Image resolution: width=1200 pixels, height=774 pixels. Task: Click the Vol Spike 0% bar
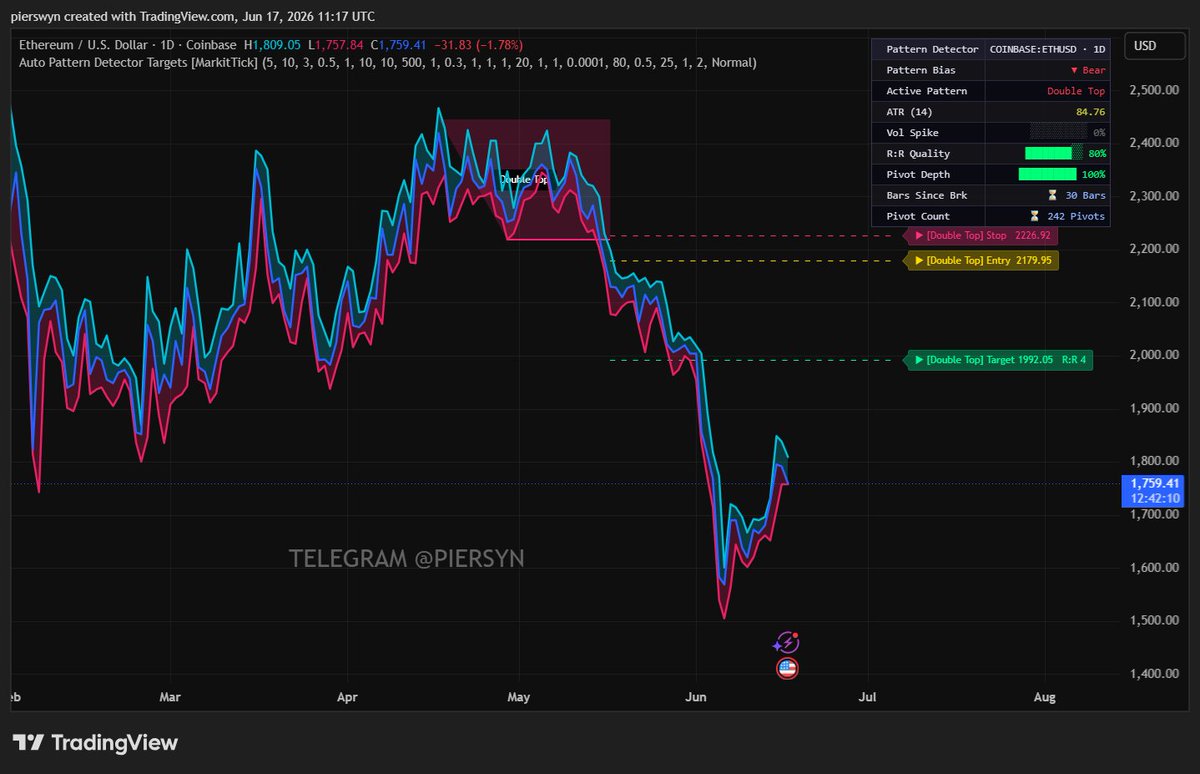coord(1059,133)
